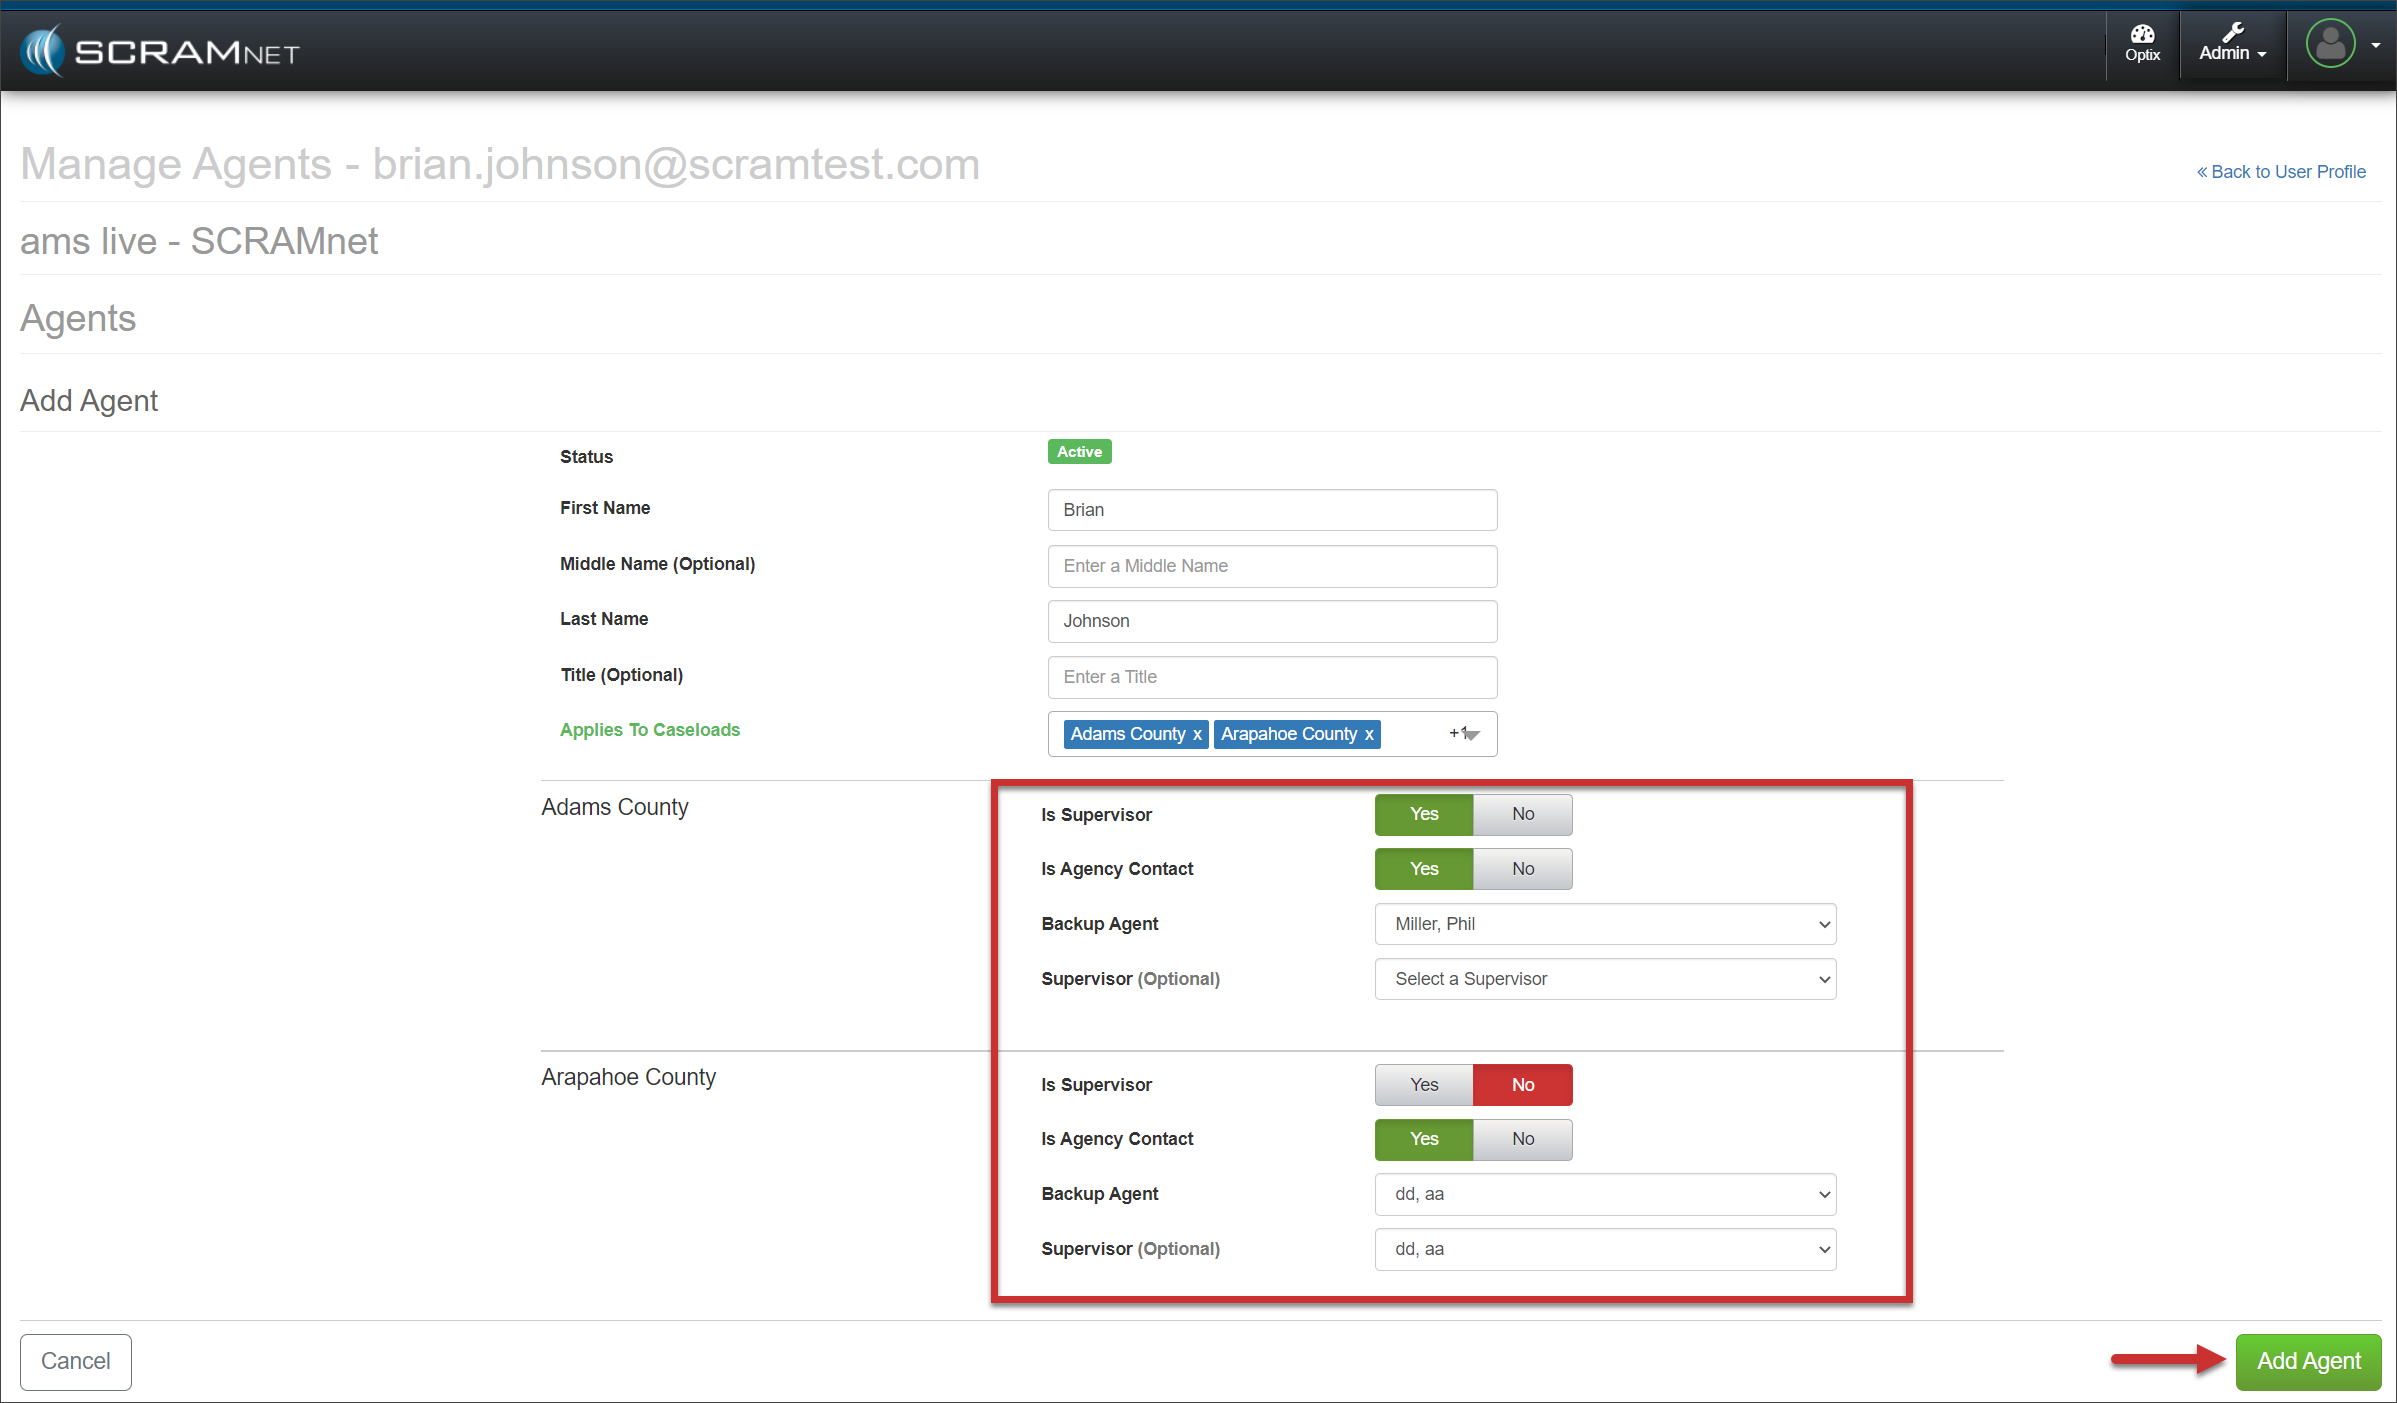Click the user profile avatar icon
This screenshot has width=2397, height=1403.
2330,44
